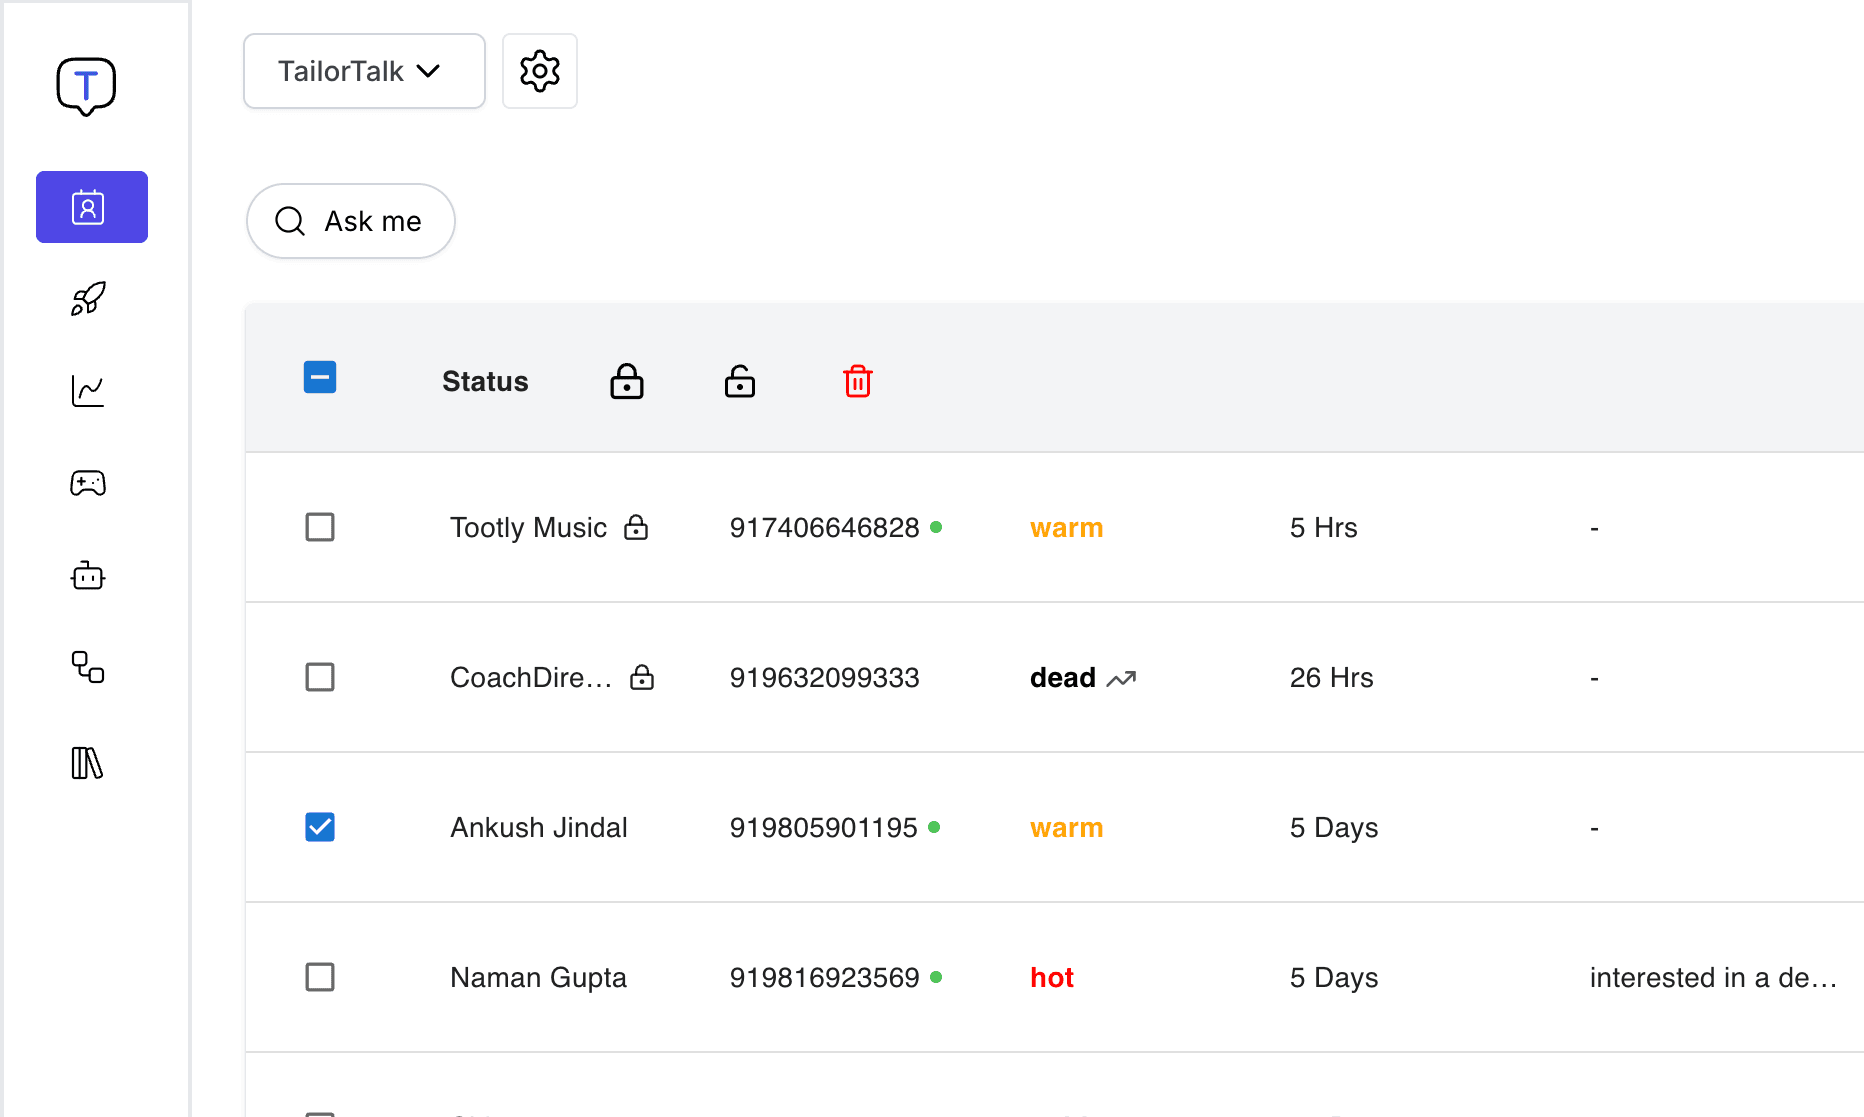Open the Ankush Jindal contact name

click(539, 827)
